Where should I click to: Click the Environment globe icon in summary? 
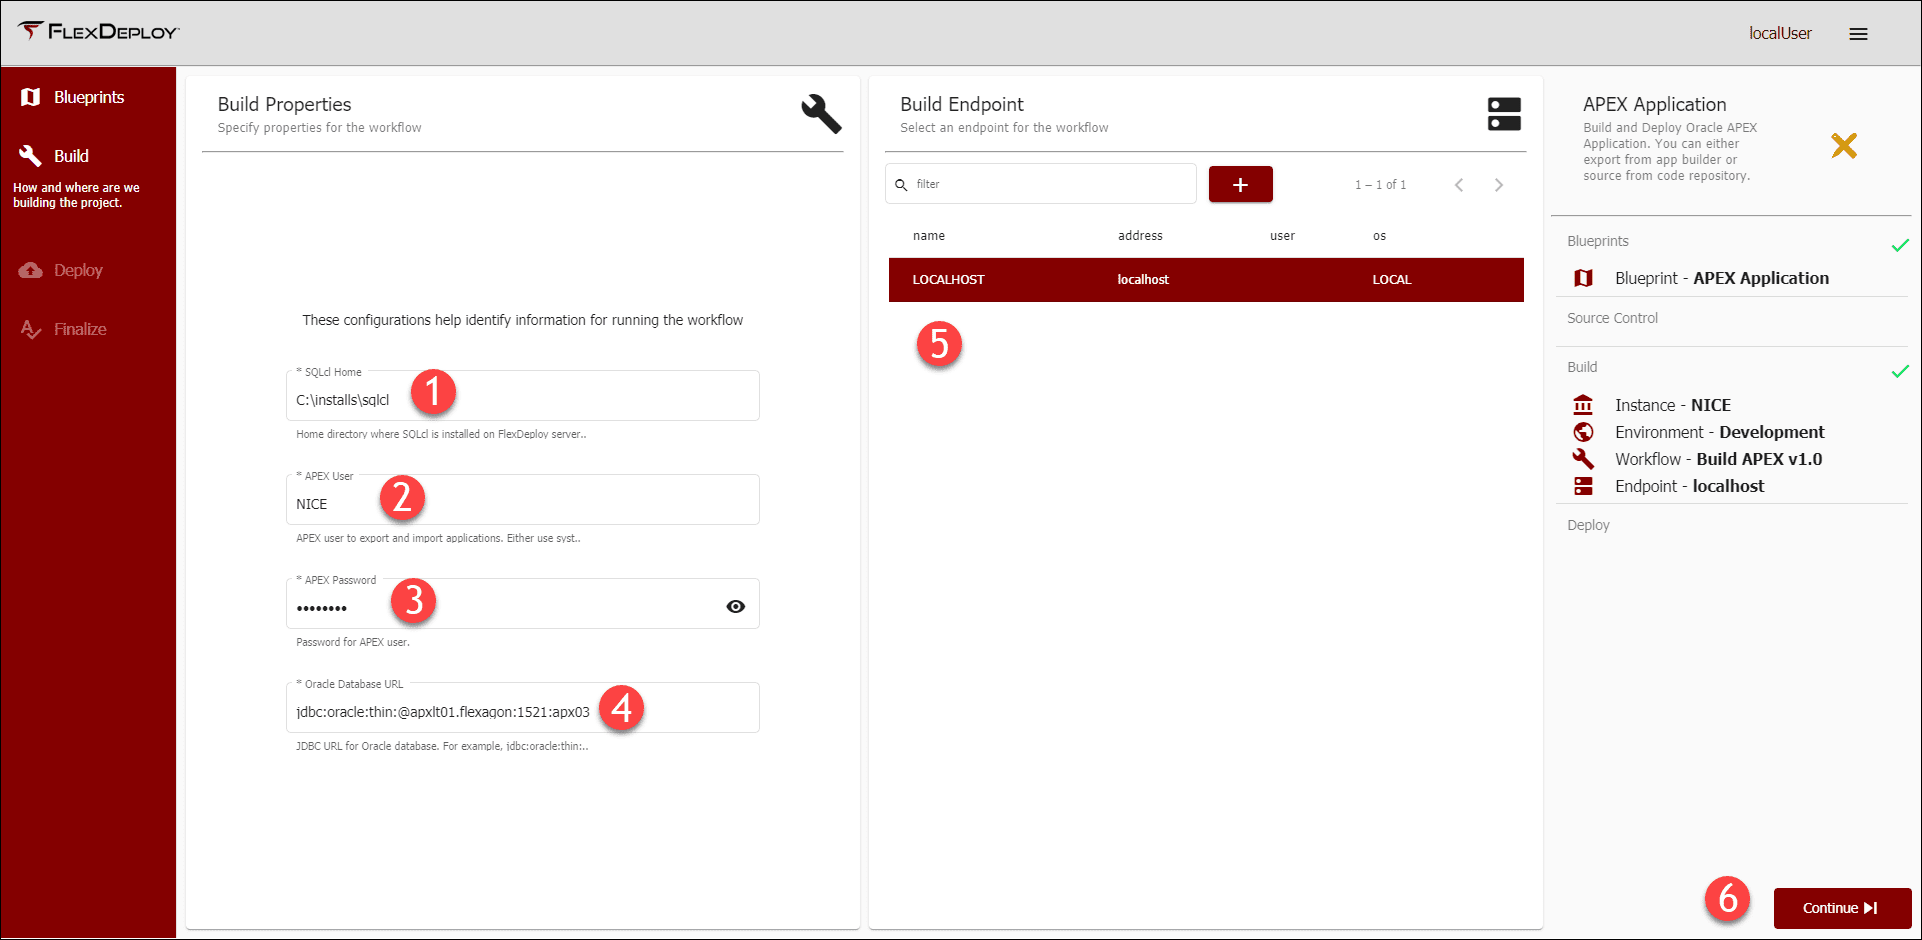(1583, 432)
